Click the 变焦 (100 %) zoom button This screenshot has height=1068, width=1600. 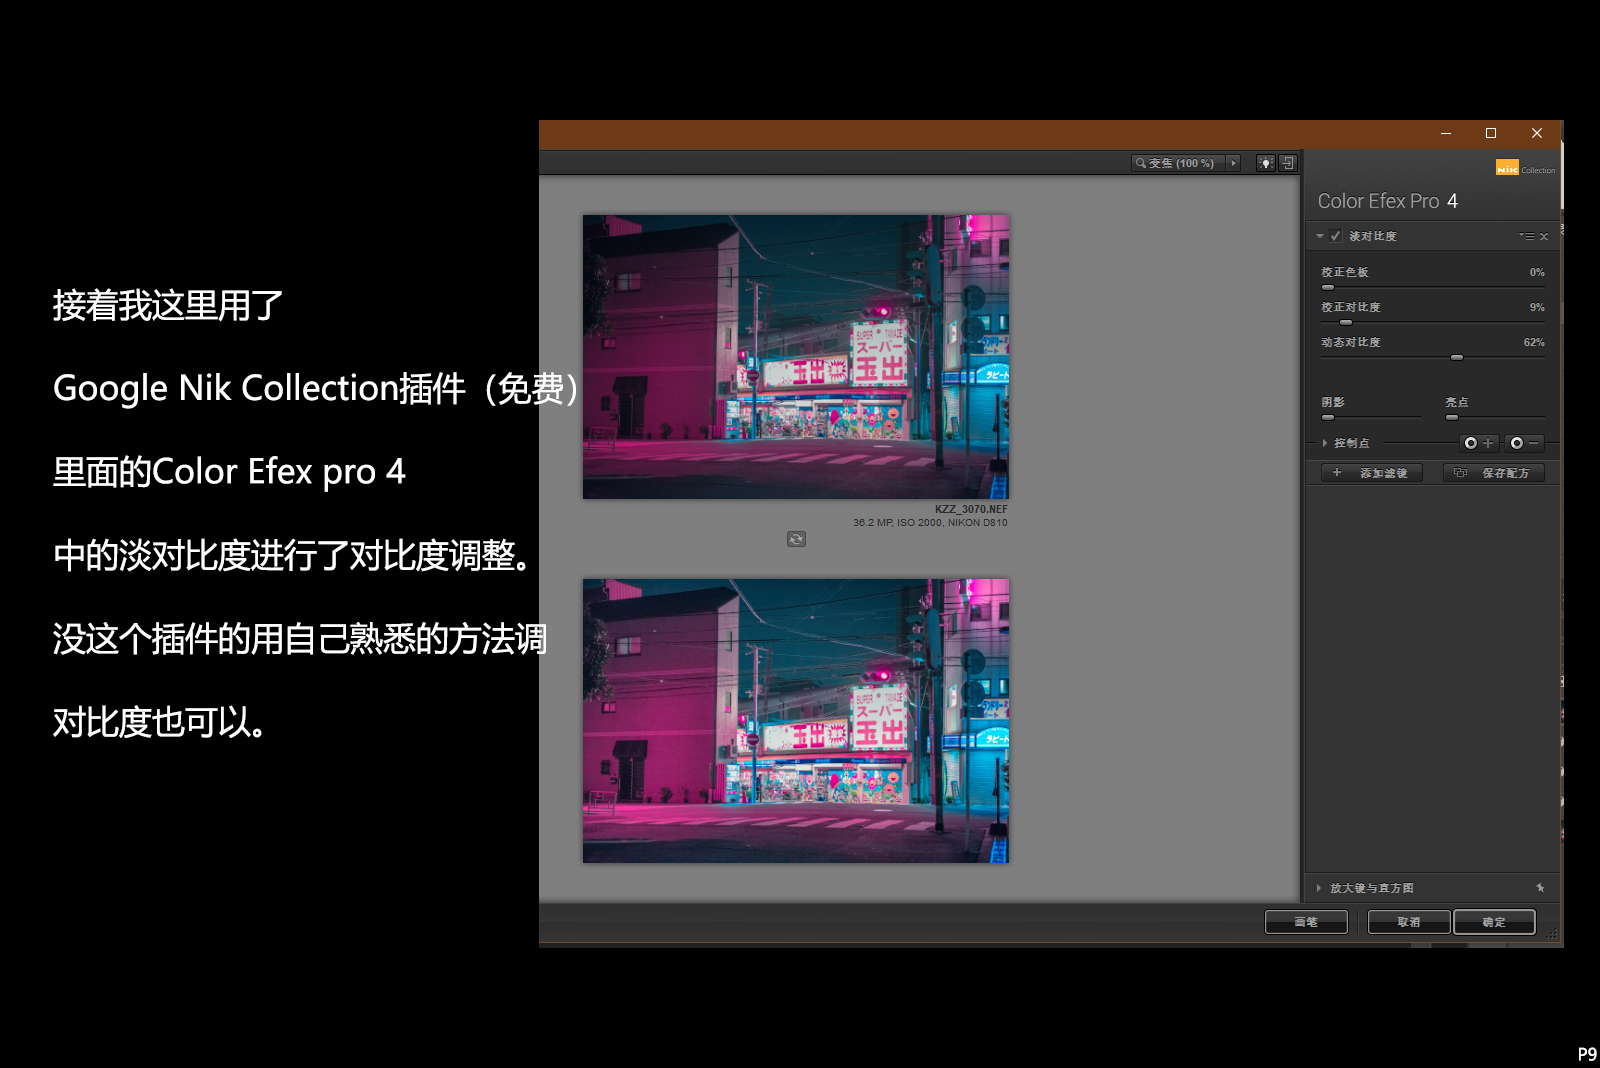[x=1178, y=163]
